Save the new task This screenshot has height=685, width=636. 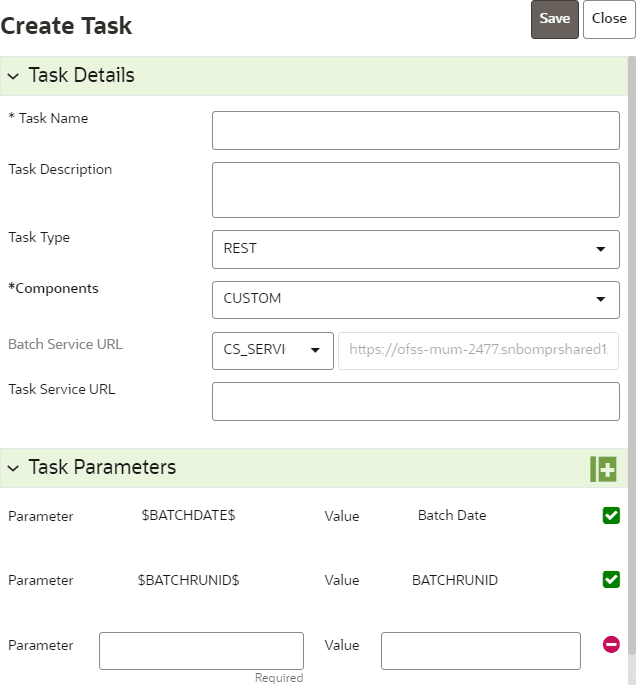coord(555,19)
